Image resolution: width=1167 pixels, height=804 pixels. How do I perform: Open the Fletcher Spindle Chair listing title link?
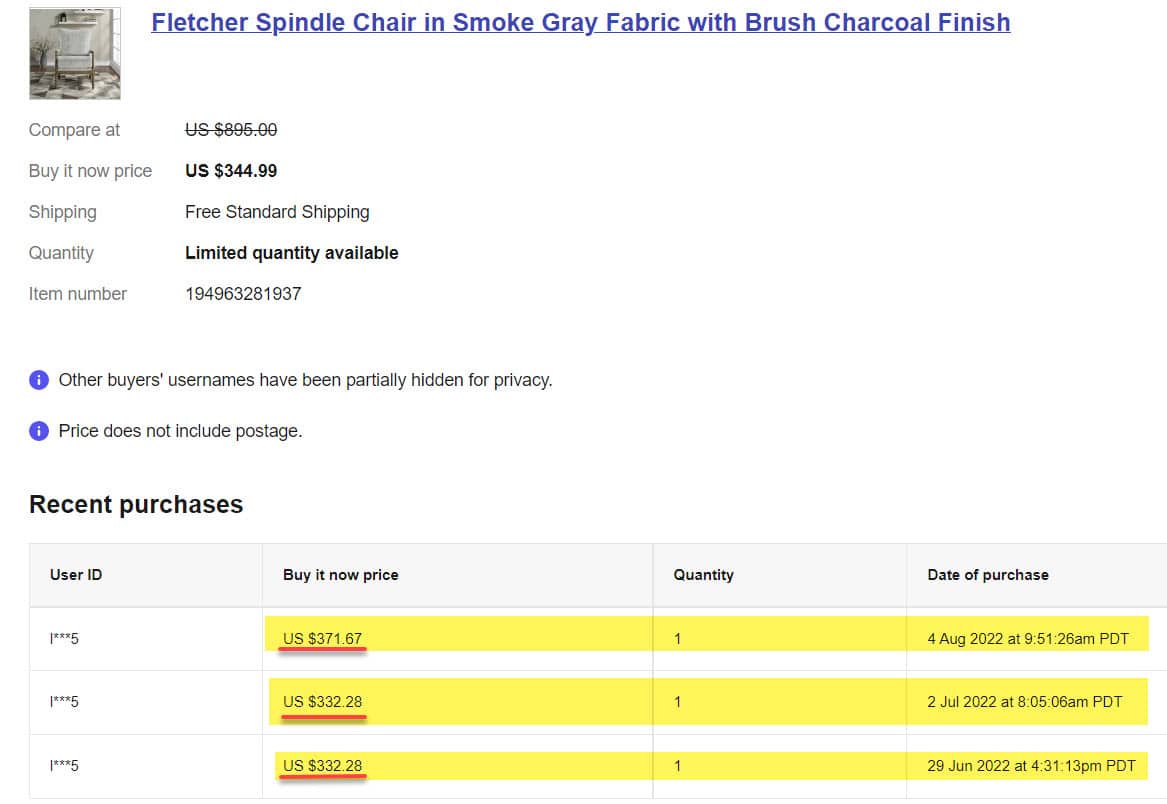click(x=580, y=23)
